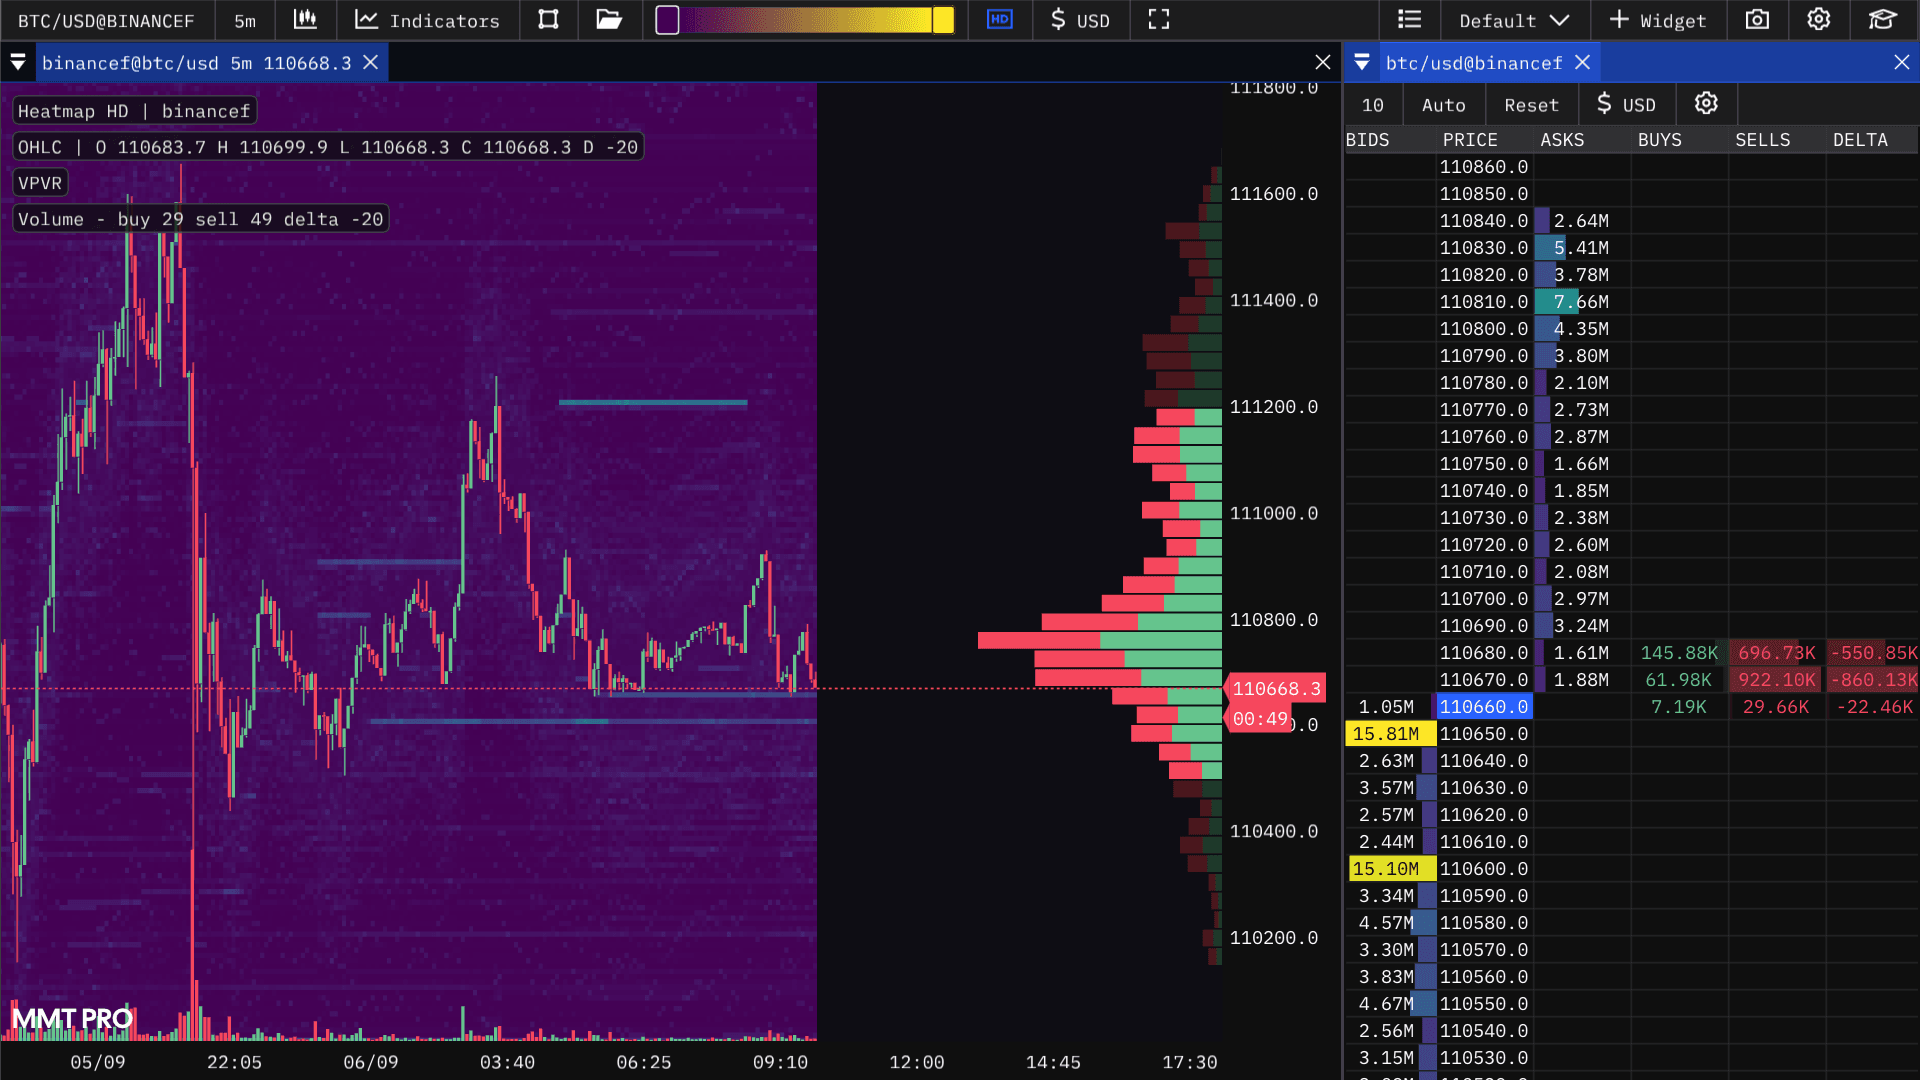Close the chart panel
The image size is (1920, 1080).
point(1322,63)
